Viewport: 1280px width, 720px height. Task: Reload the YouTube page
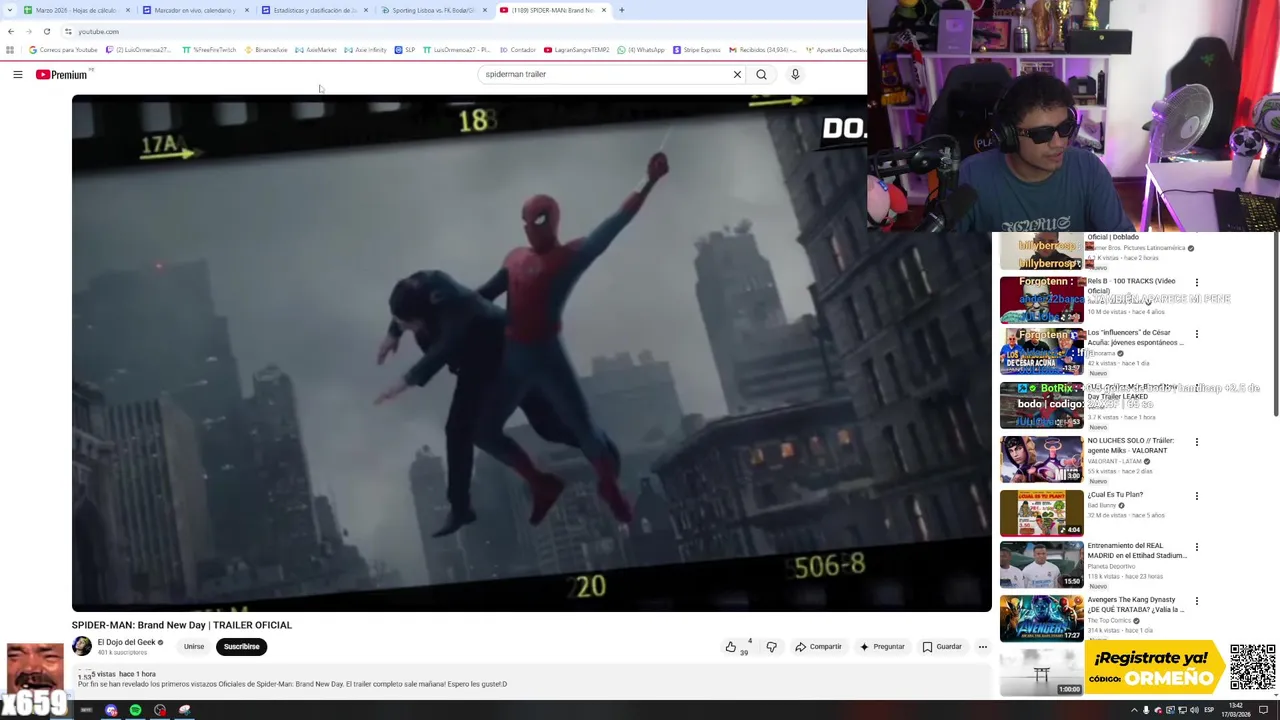click(x=46, y=31)
